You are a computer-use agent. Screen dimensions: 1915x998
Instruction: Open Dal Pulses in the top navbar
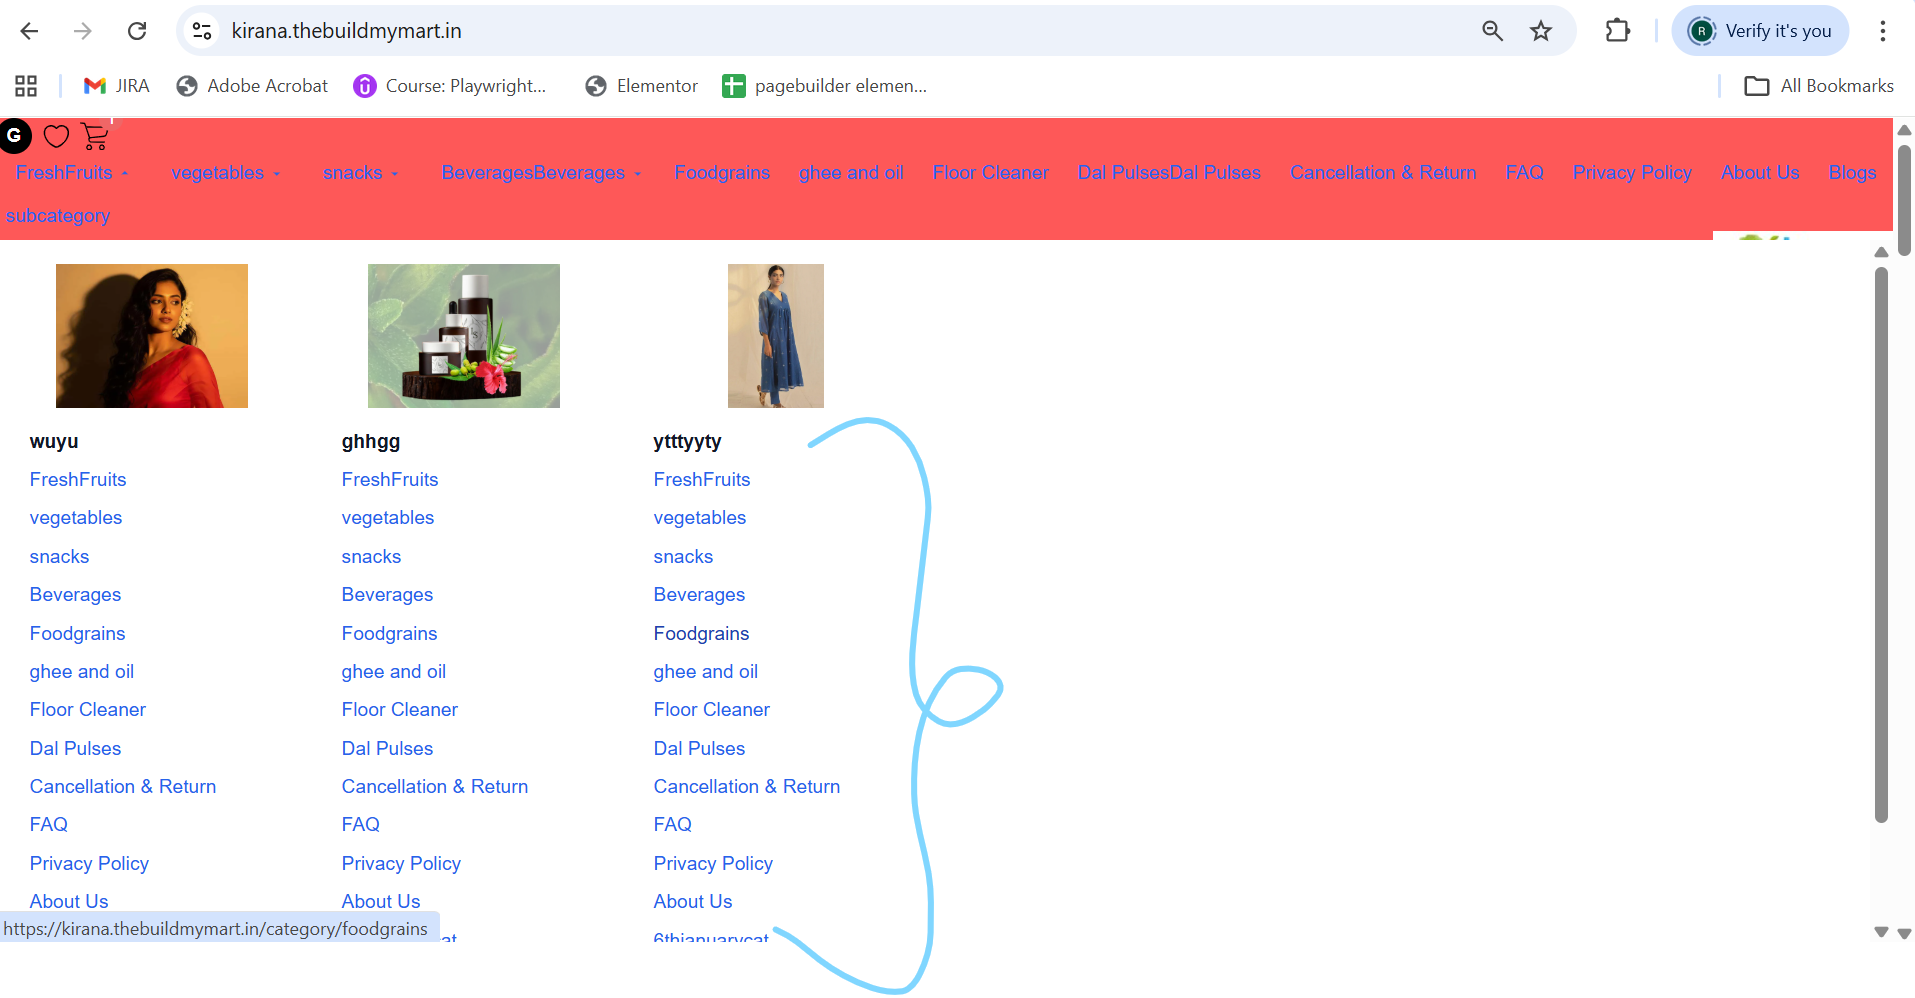click(x=1169, y=173)
